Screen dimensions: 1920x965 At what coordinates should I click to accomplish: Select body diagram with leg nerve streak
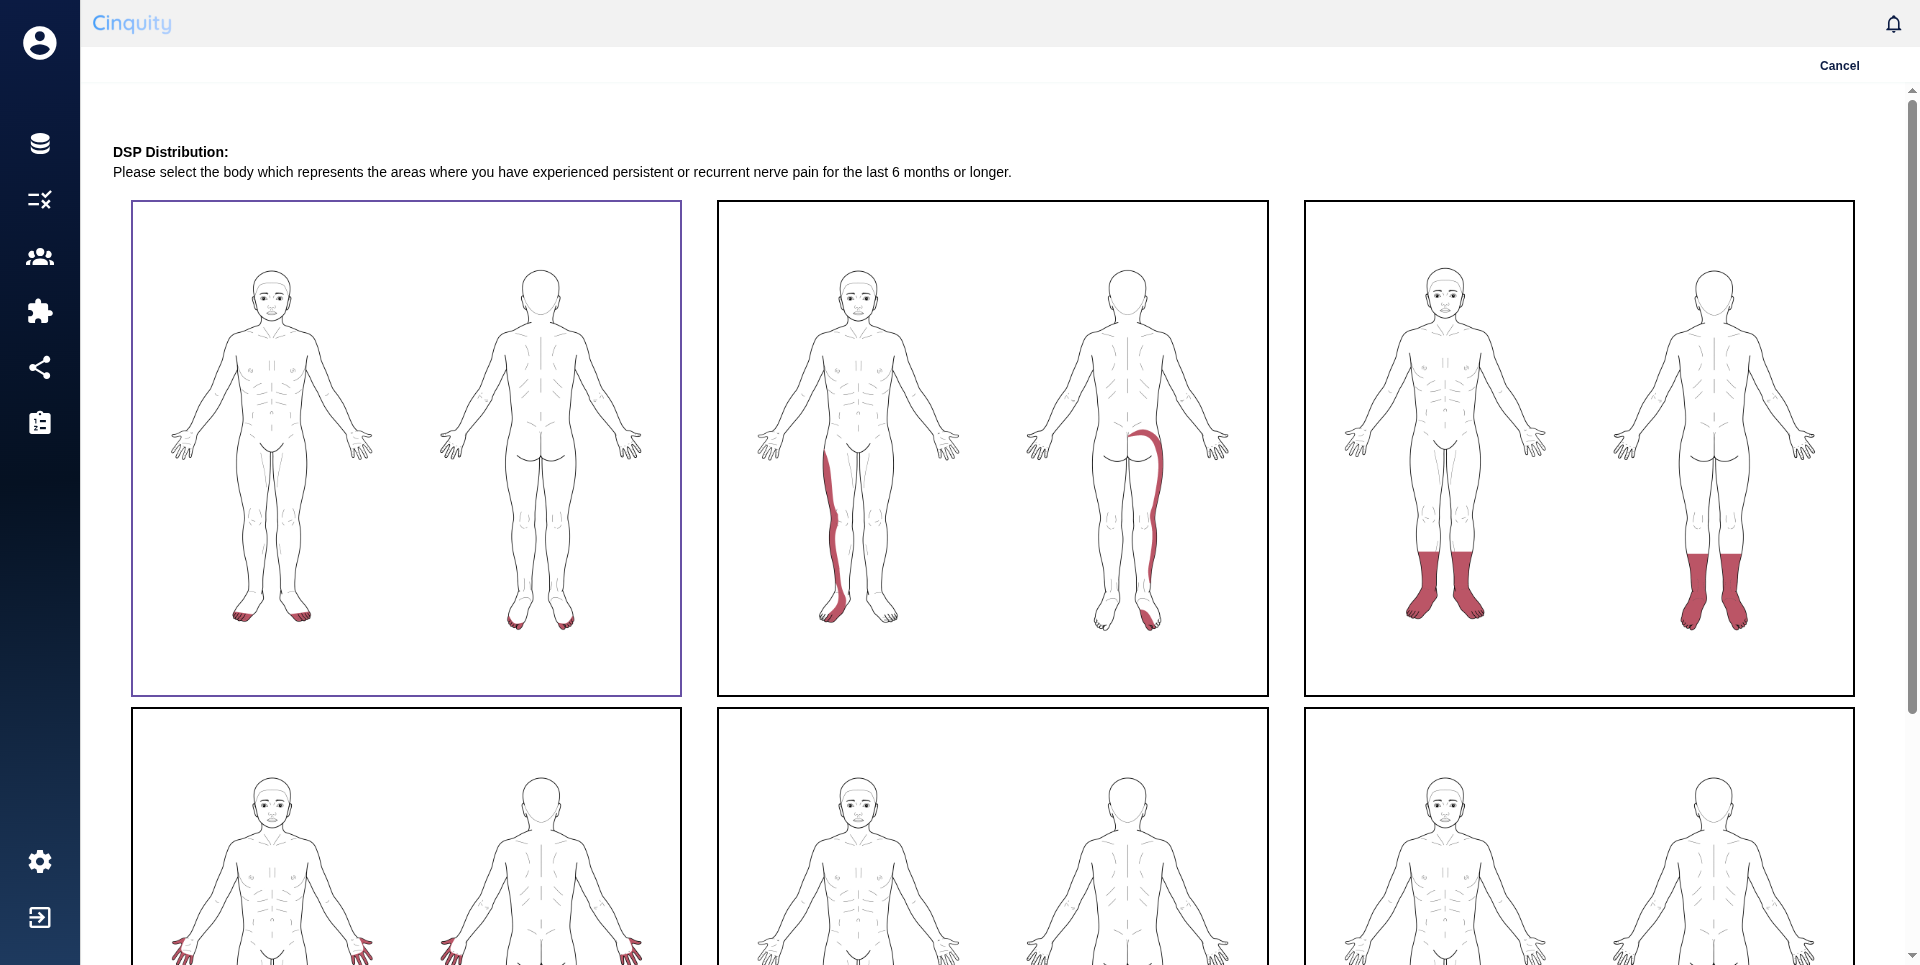tap(993, 448)
